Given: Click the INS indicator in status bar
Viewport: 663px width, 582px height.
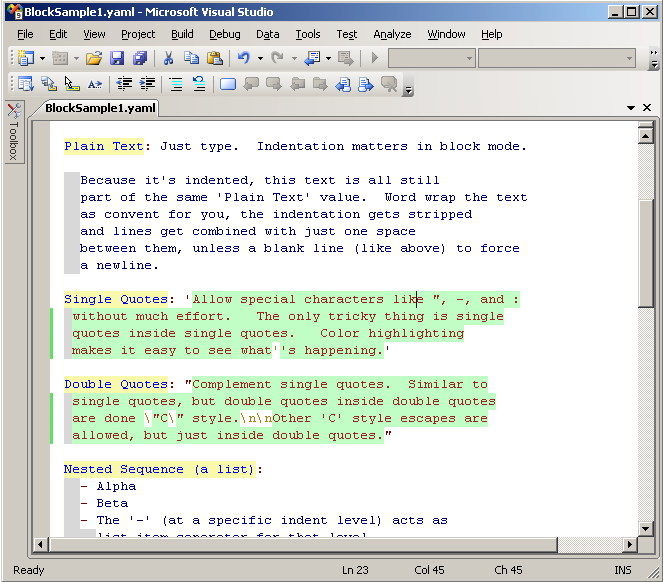Looking at the screenshot, I should pos(623,570).
